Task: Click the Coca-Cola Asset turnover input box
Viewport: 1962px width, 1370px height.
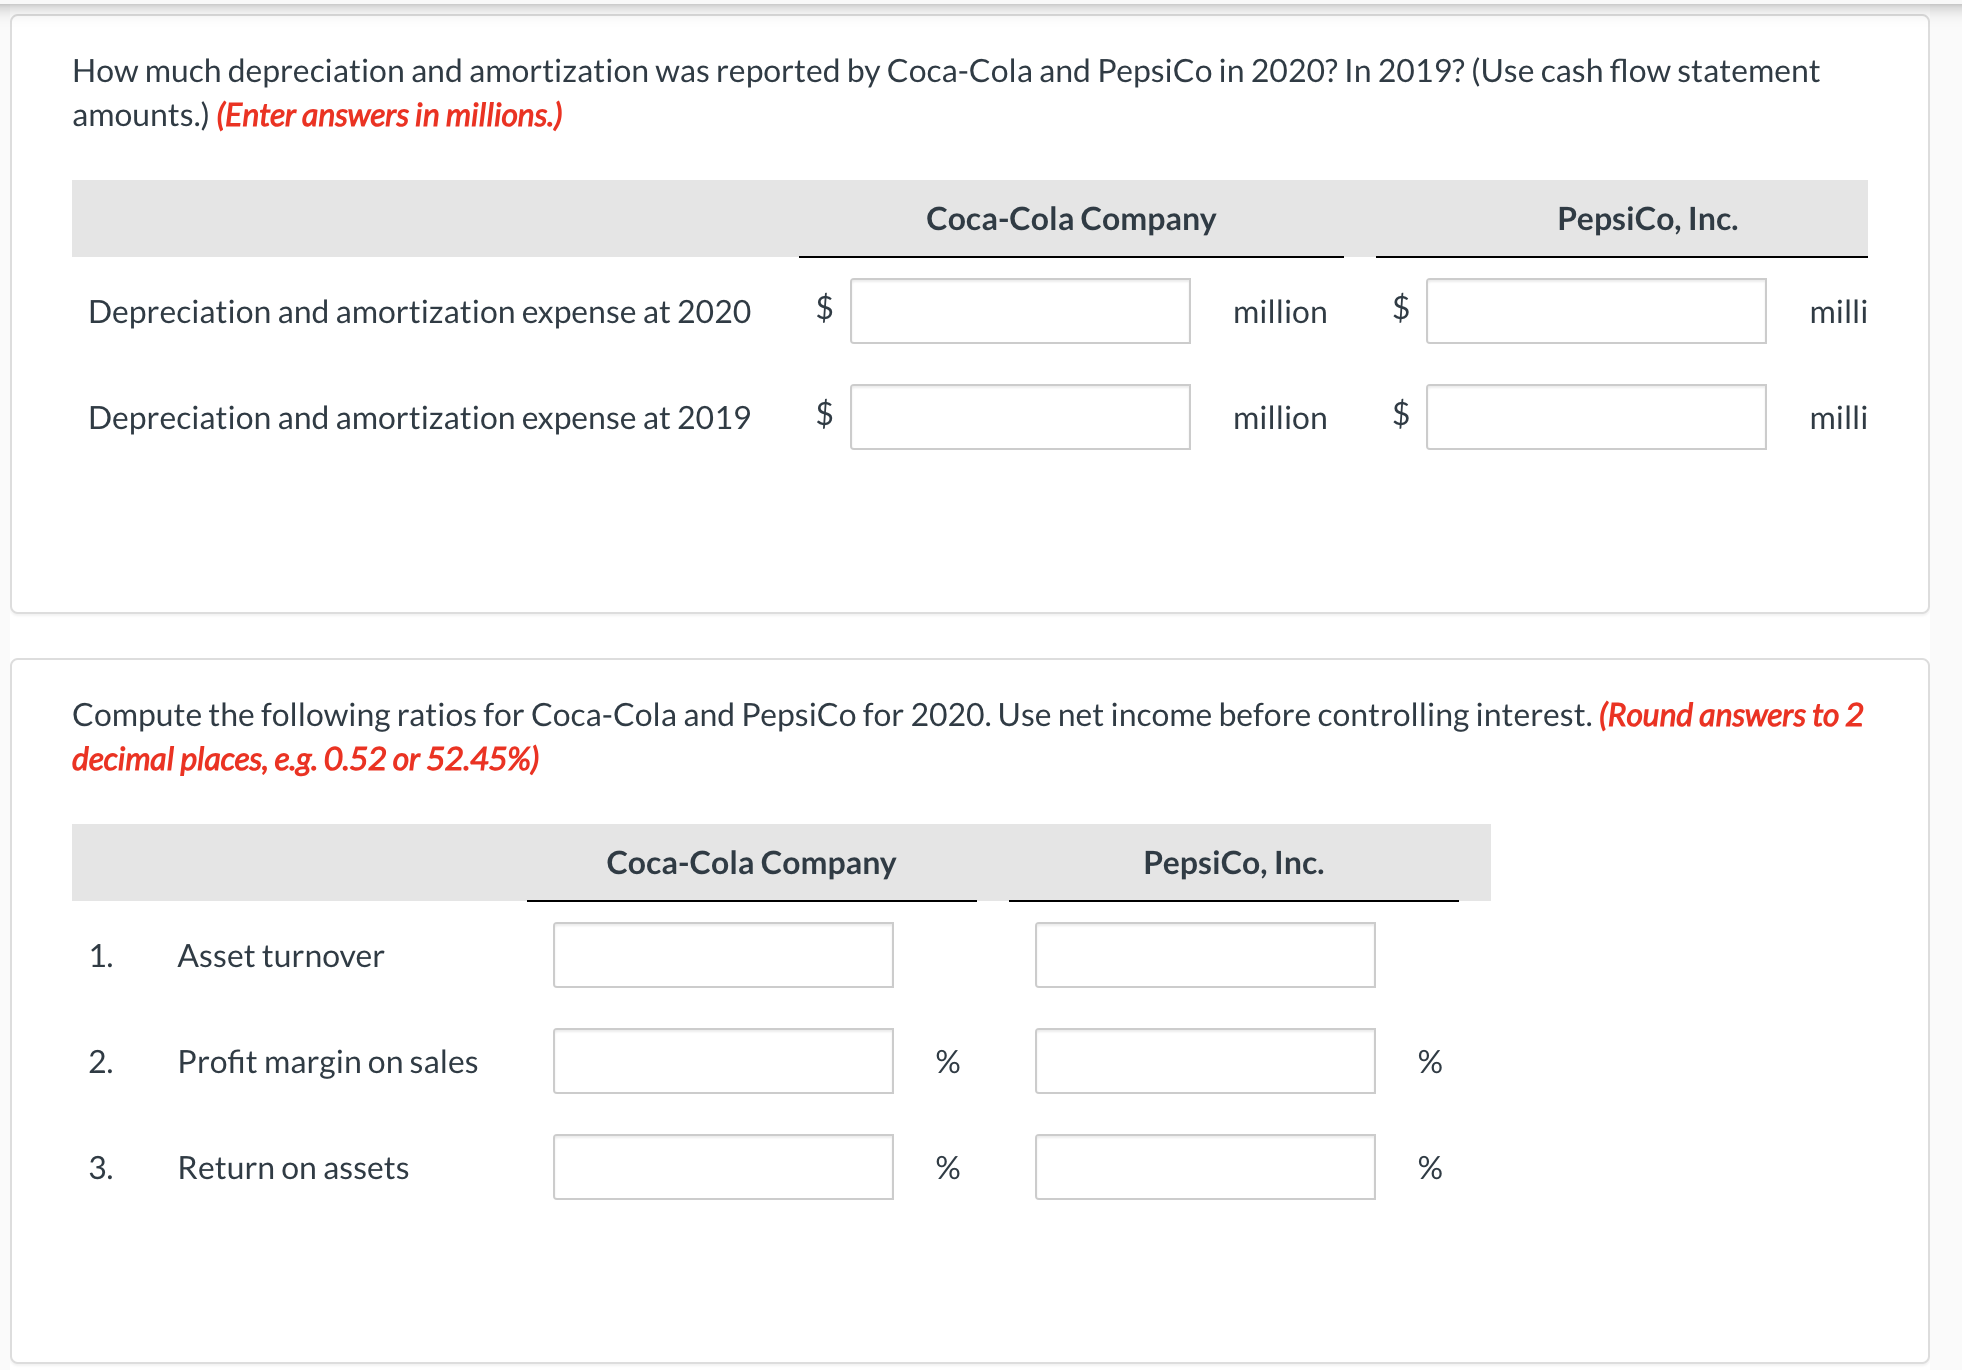Action: [722, 955]
